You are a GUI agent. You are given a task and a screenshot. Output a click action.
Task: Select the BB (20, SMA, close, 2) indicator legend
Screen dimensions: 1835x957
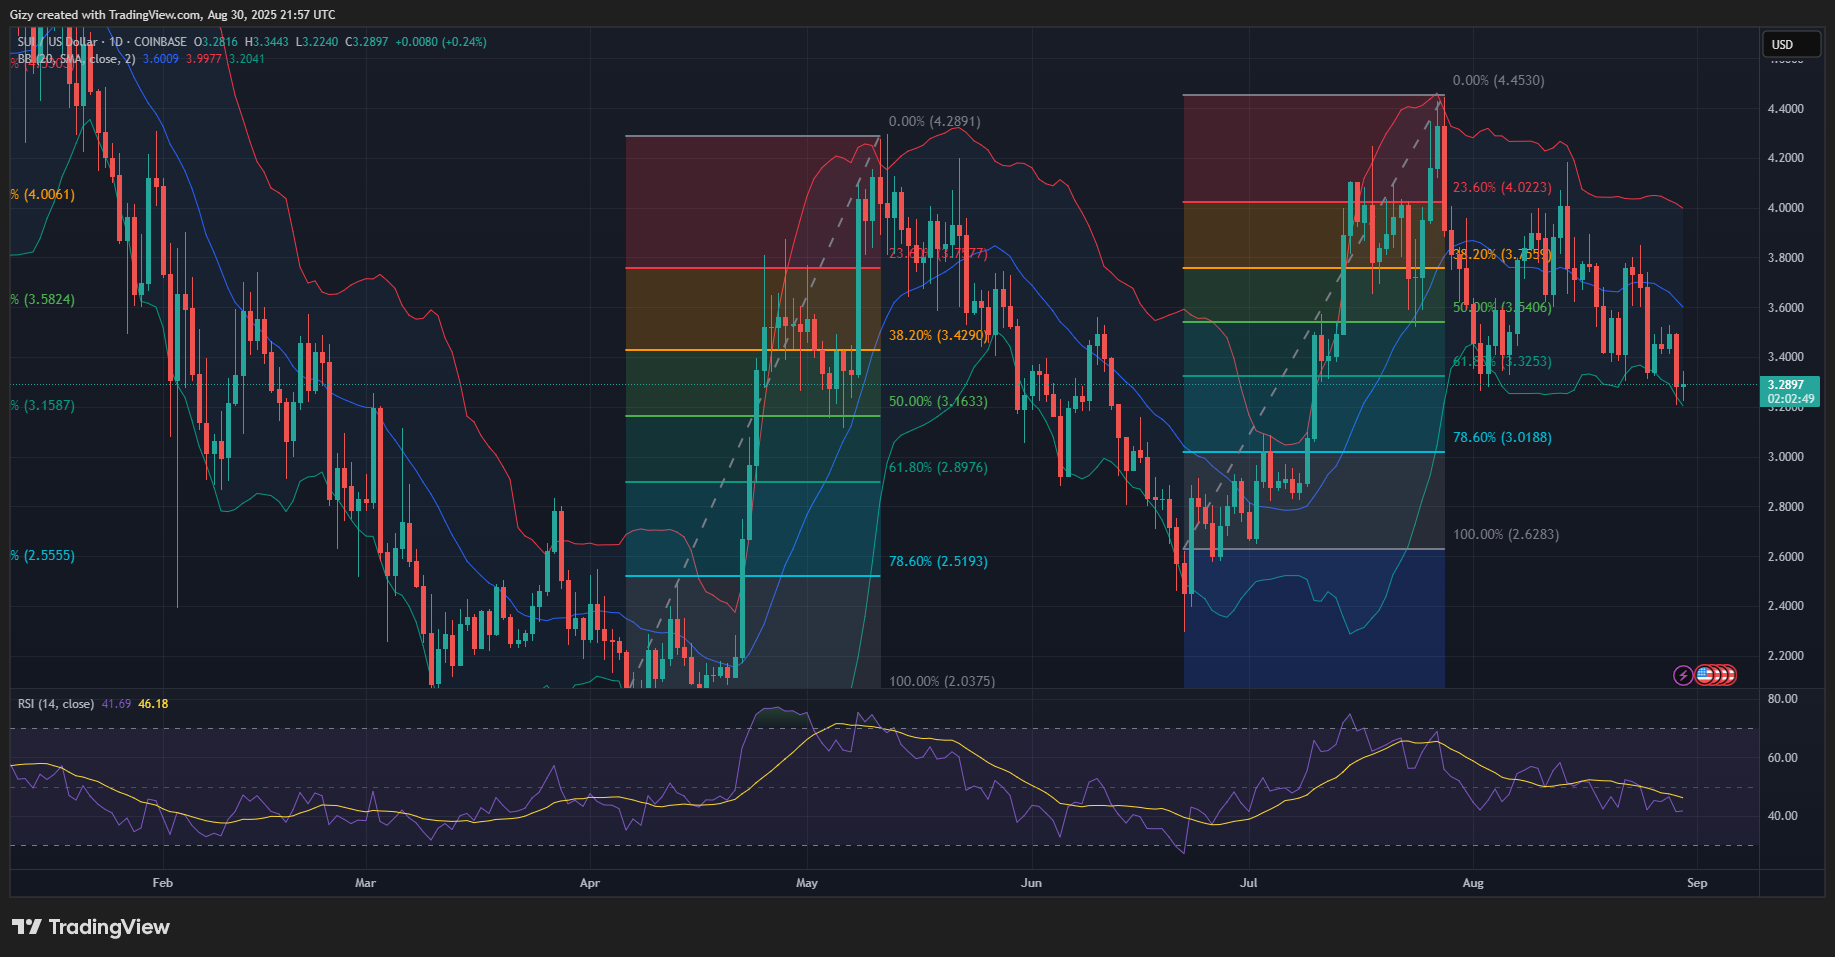point(76,59)
